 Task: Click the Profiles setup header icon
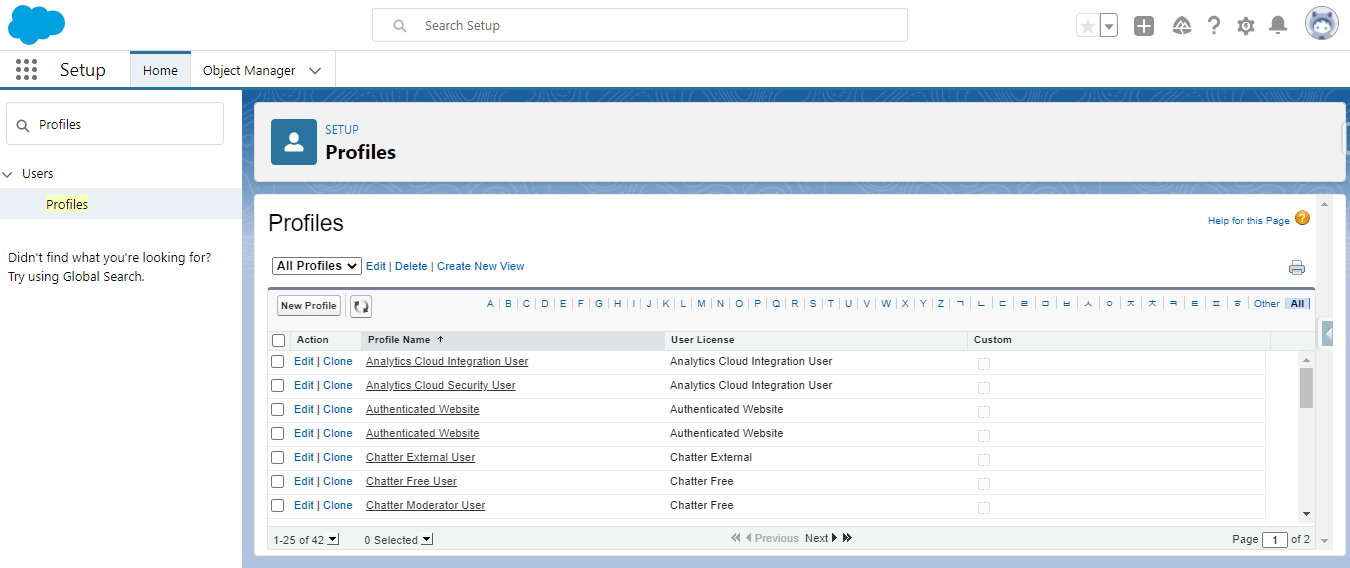pyautogui.click(x=294, y=142)
